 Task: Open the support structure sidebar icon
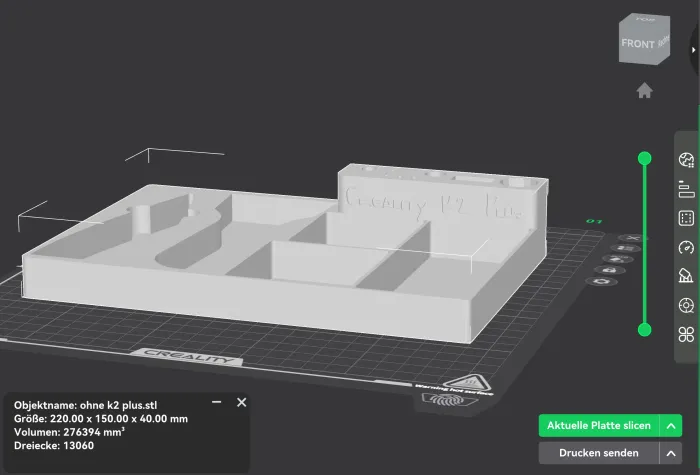[686, 275]
